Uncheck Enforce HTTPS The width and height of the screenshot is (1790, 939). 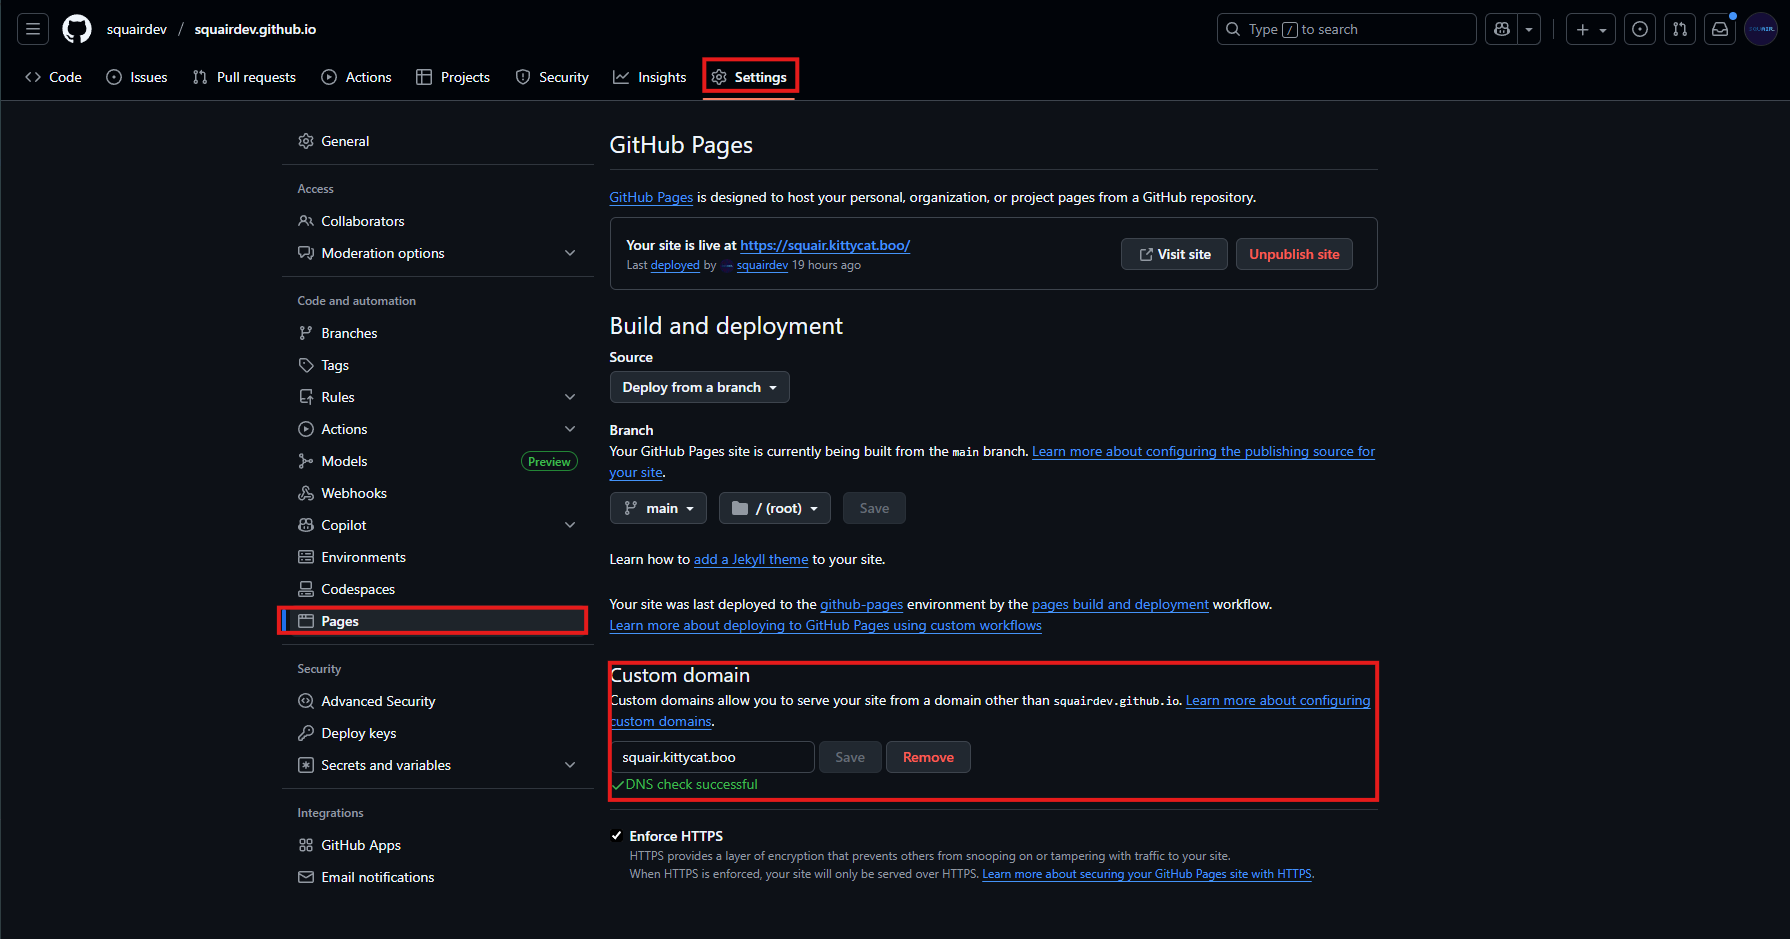pos(617,835)
